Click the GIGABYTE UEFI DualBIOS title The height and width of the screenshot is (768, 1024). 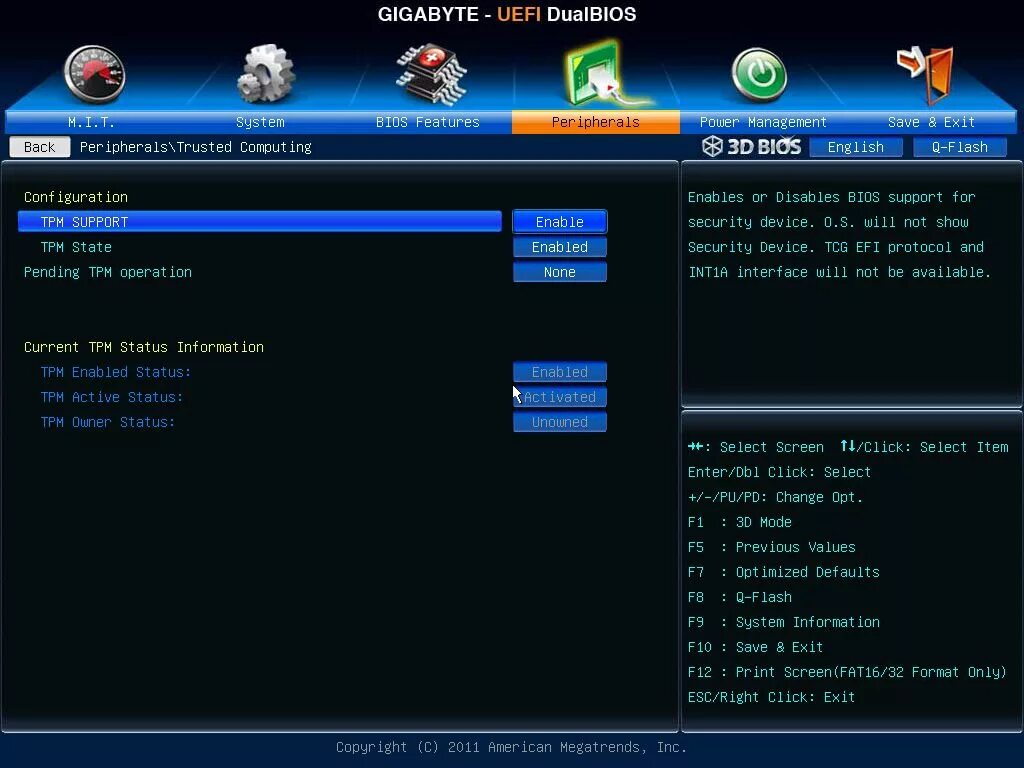click(x=507, y=14)
